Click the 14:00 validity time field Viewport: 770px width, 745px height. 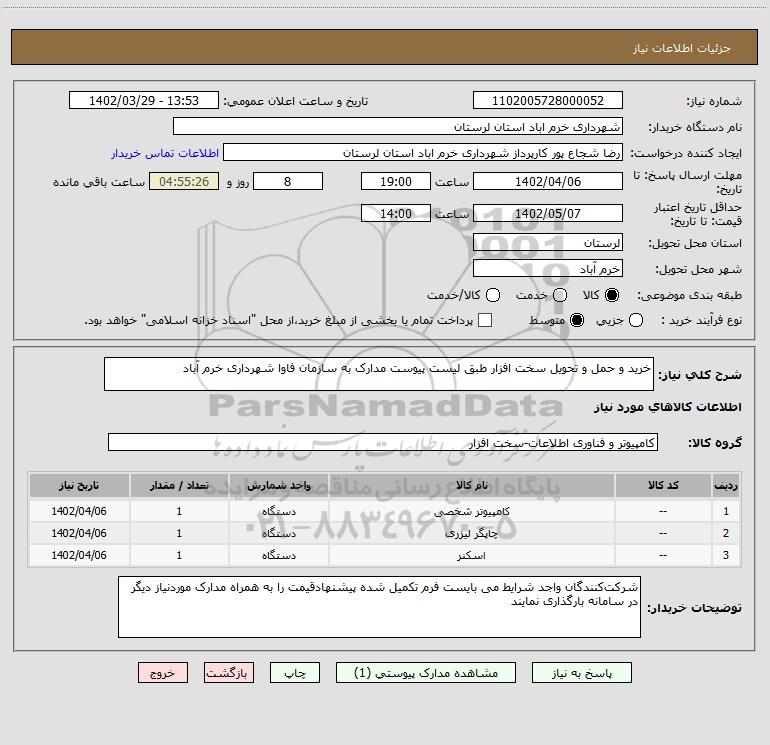coord(396,213)
